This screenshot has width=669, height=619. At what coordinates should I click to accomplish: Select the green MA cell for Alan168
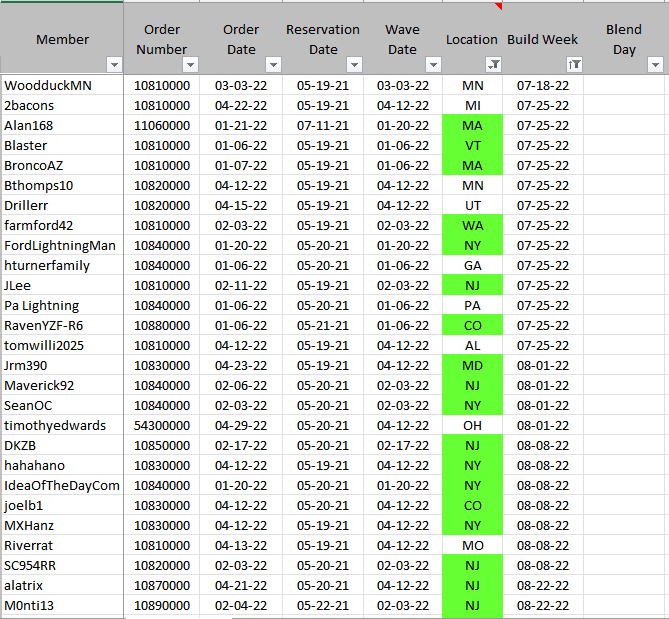click(472, 126)
